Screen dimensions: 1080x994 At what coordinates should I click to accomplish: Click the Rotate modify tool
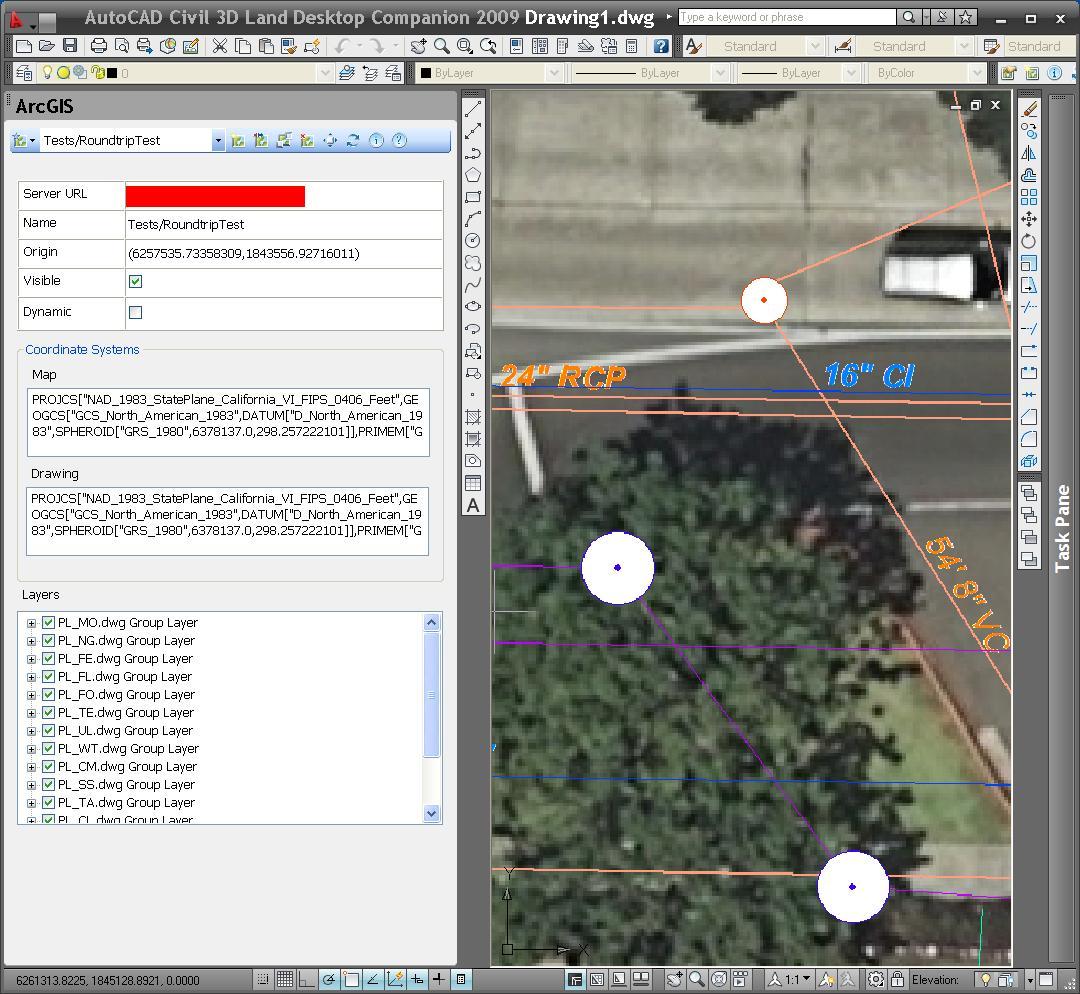point(1029,241)
